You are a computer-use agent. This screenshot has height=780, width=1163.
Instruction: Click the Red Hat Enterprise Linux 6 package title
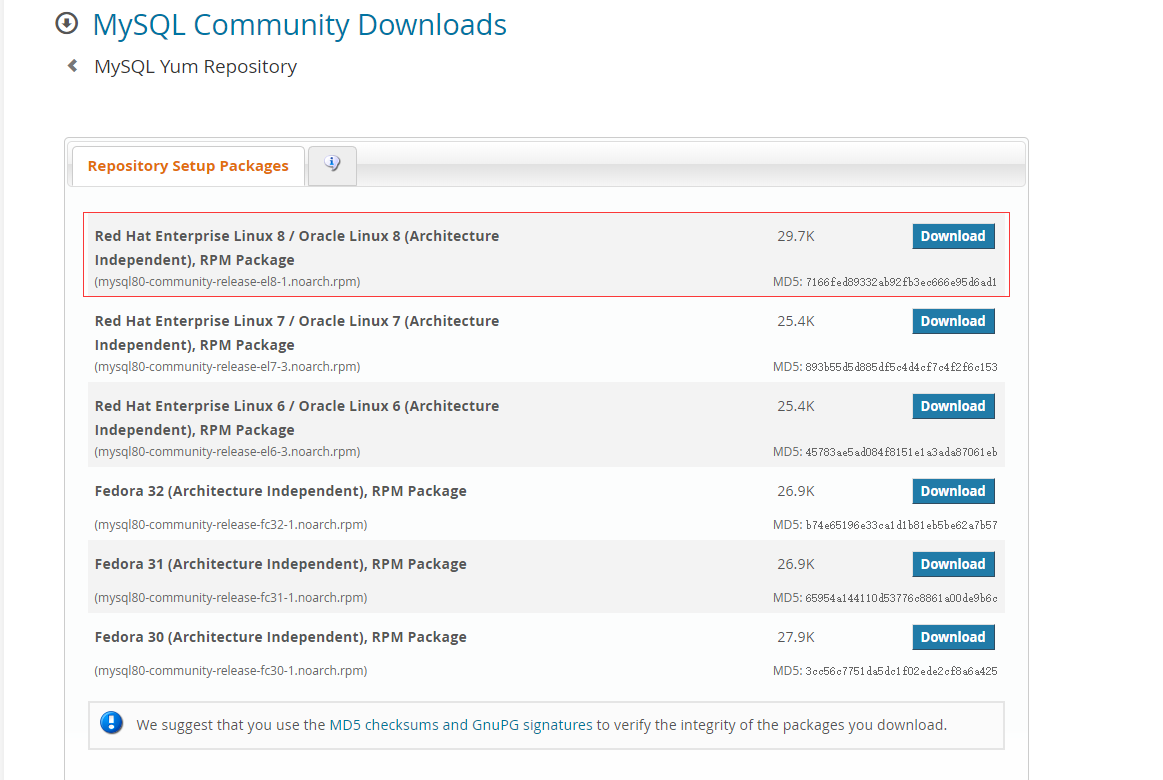296,417
